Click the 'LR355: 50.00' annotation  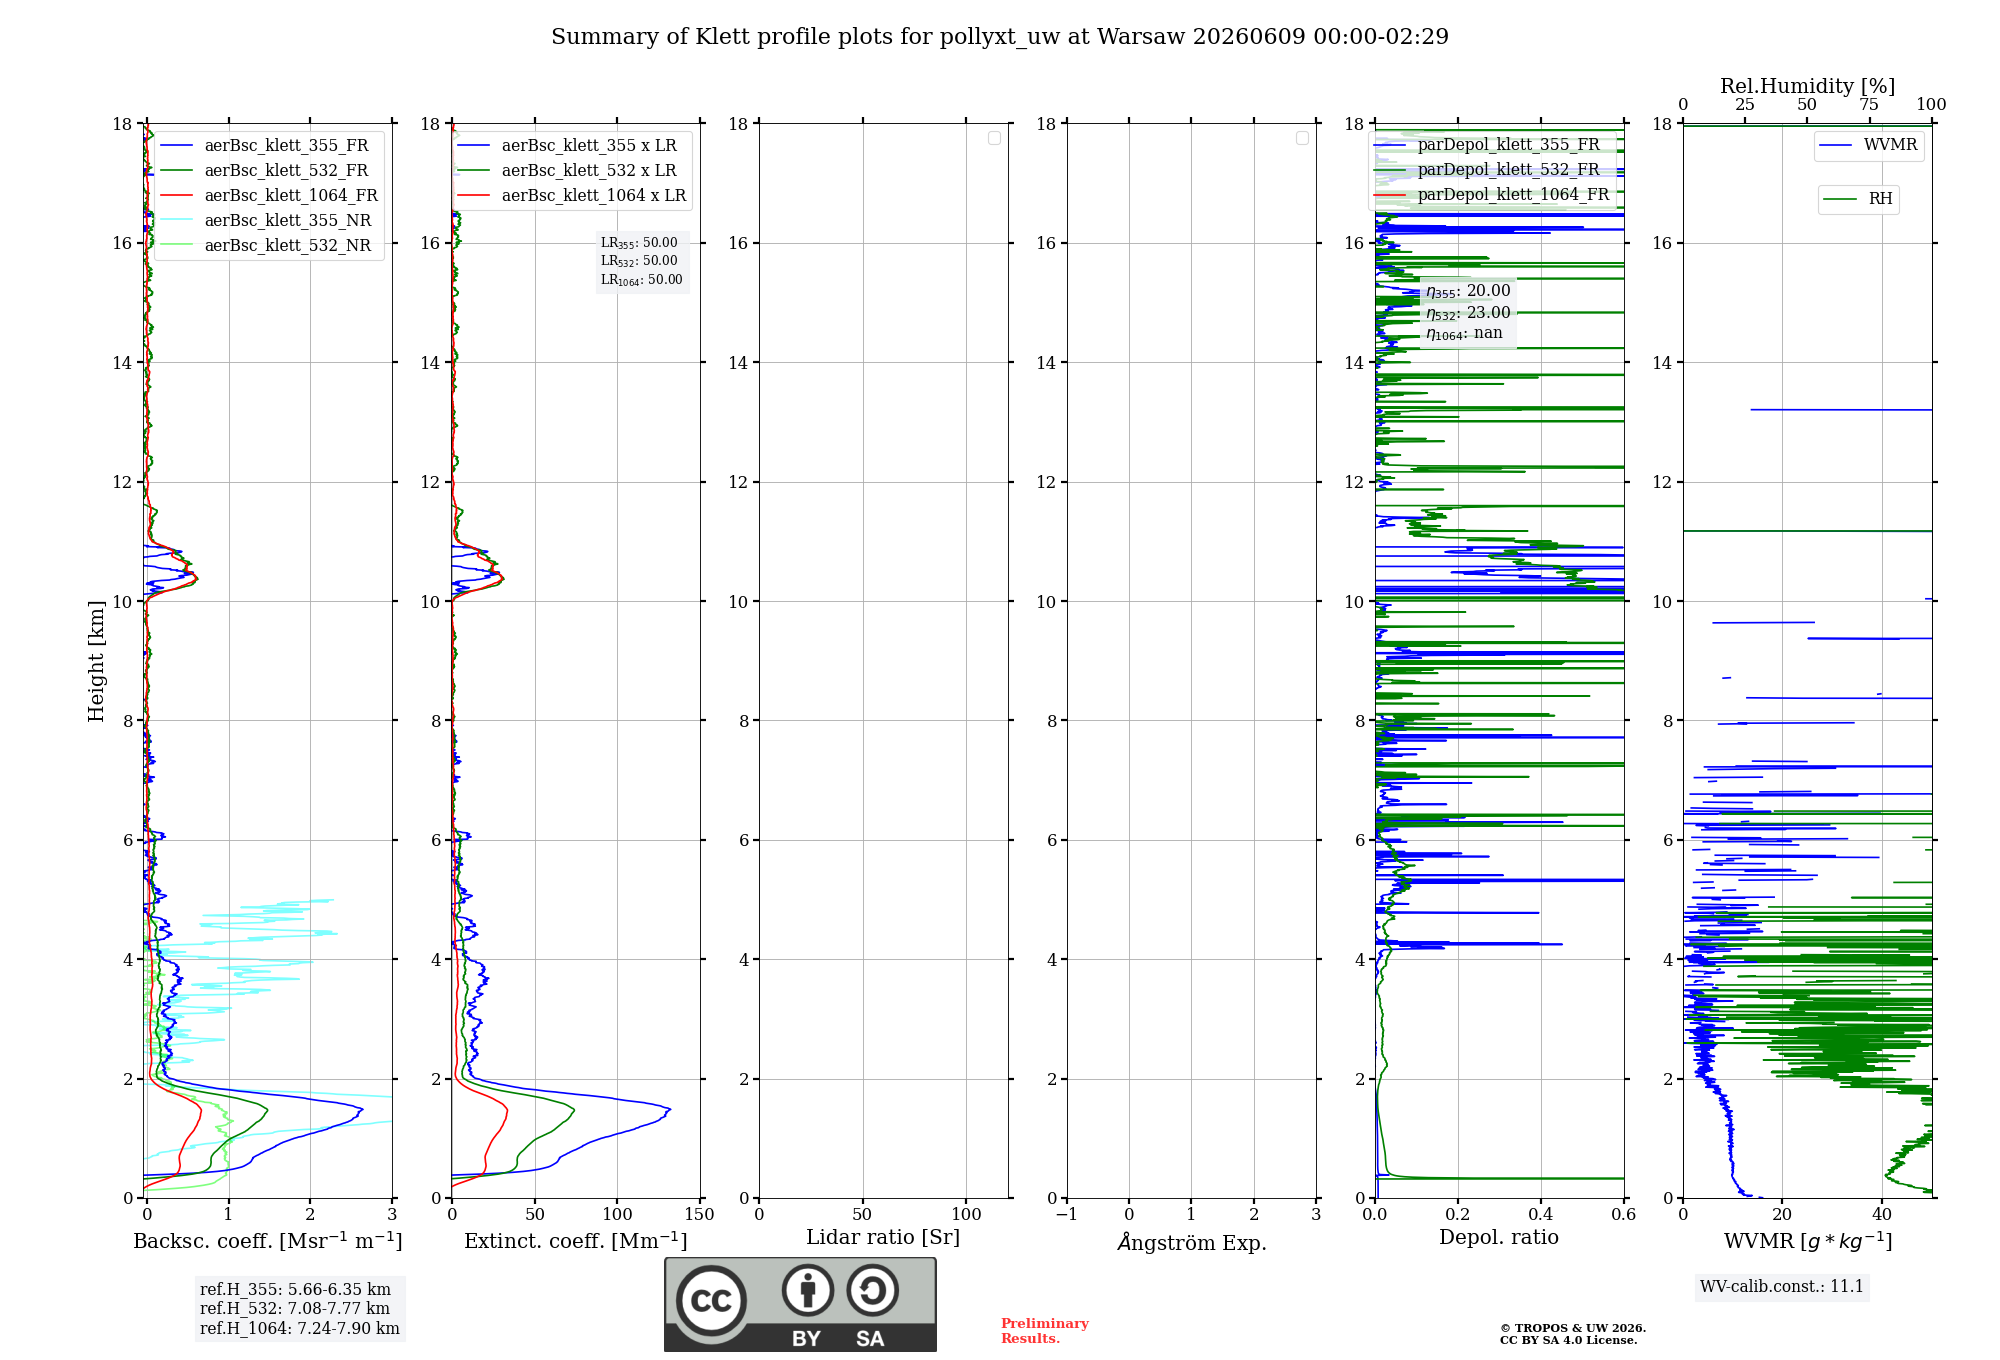(x=639, y=243)
